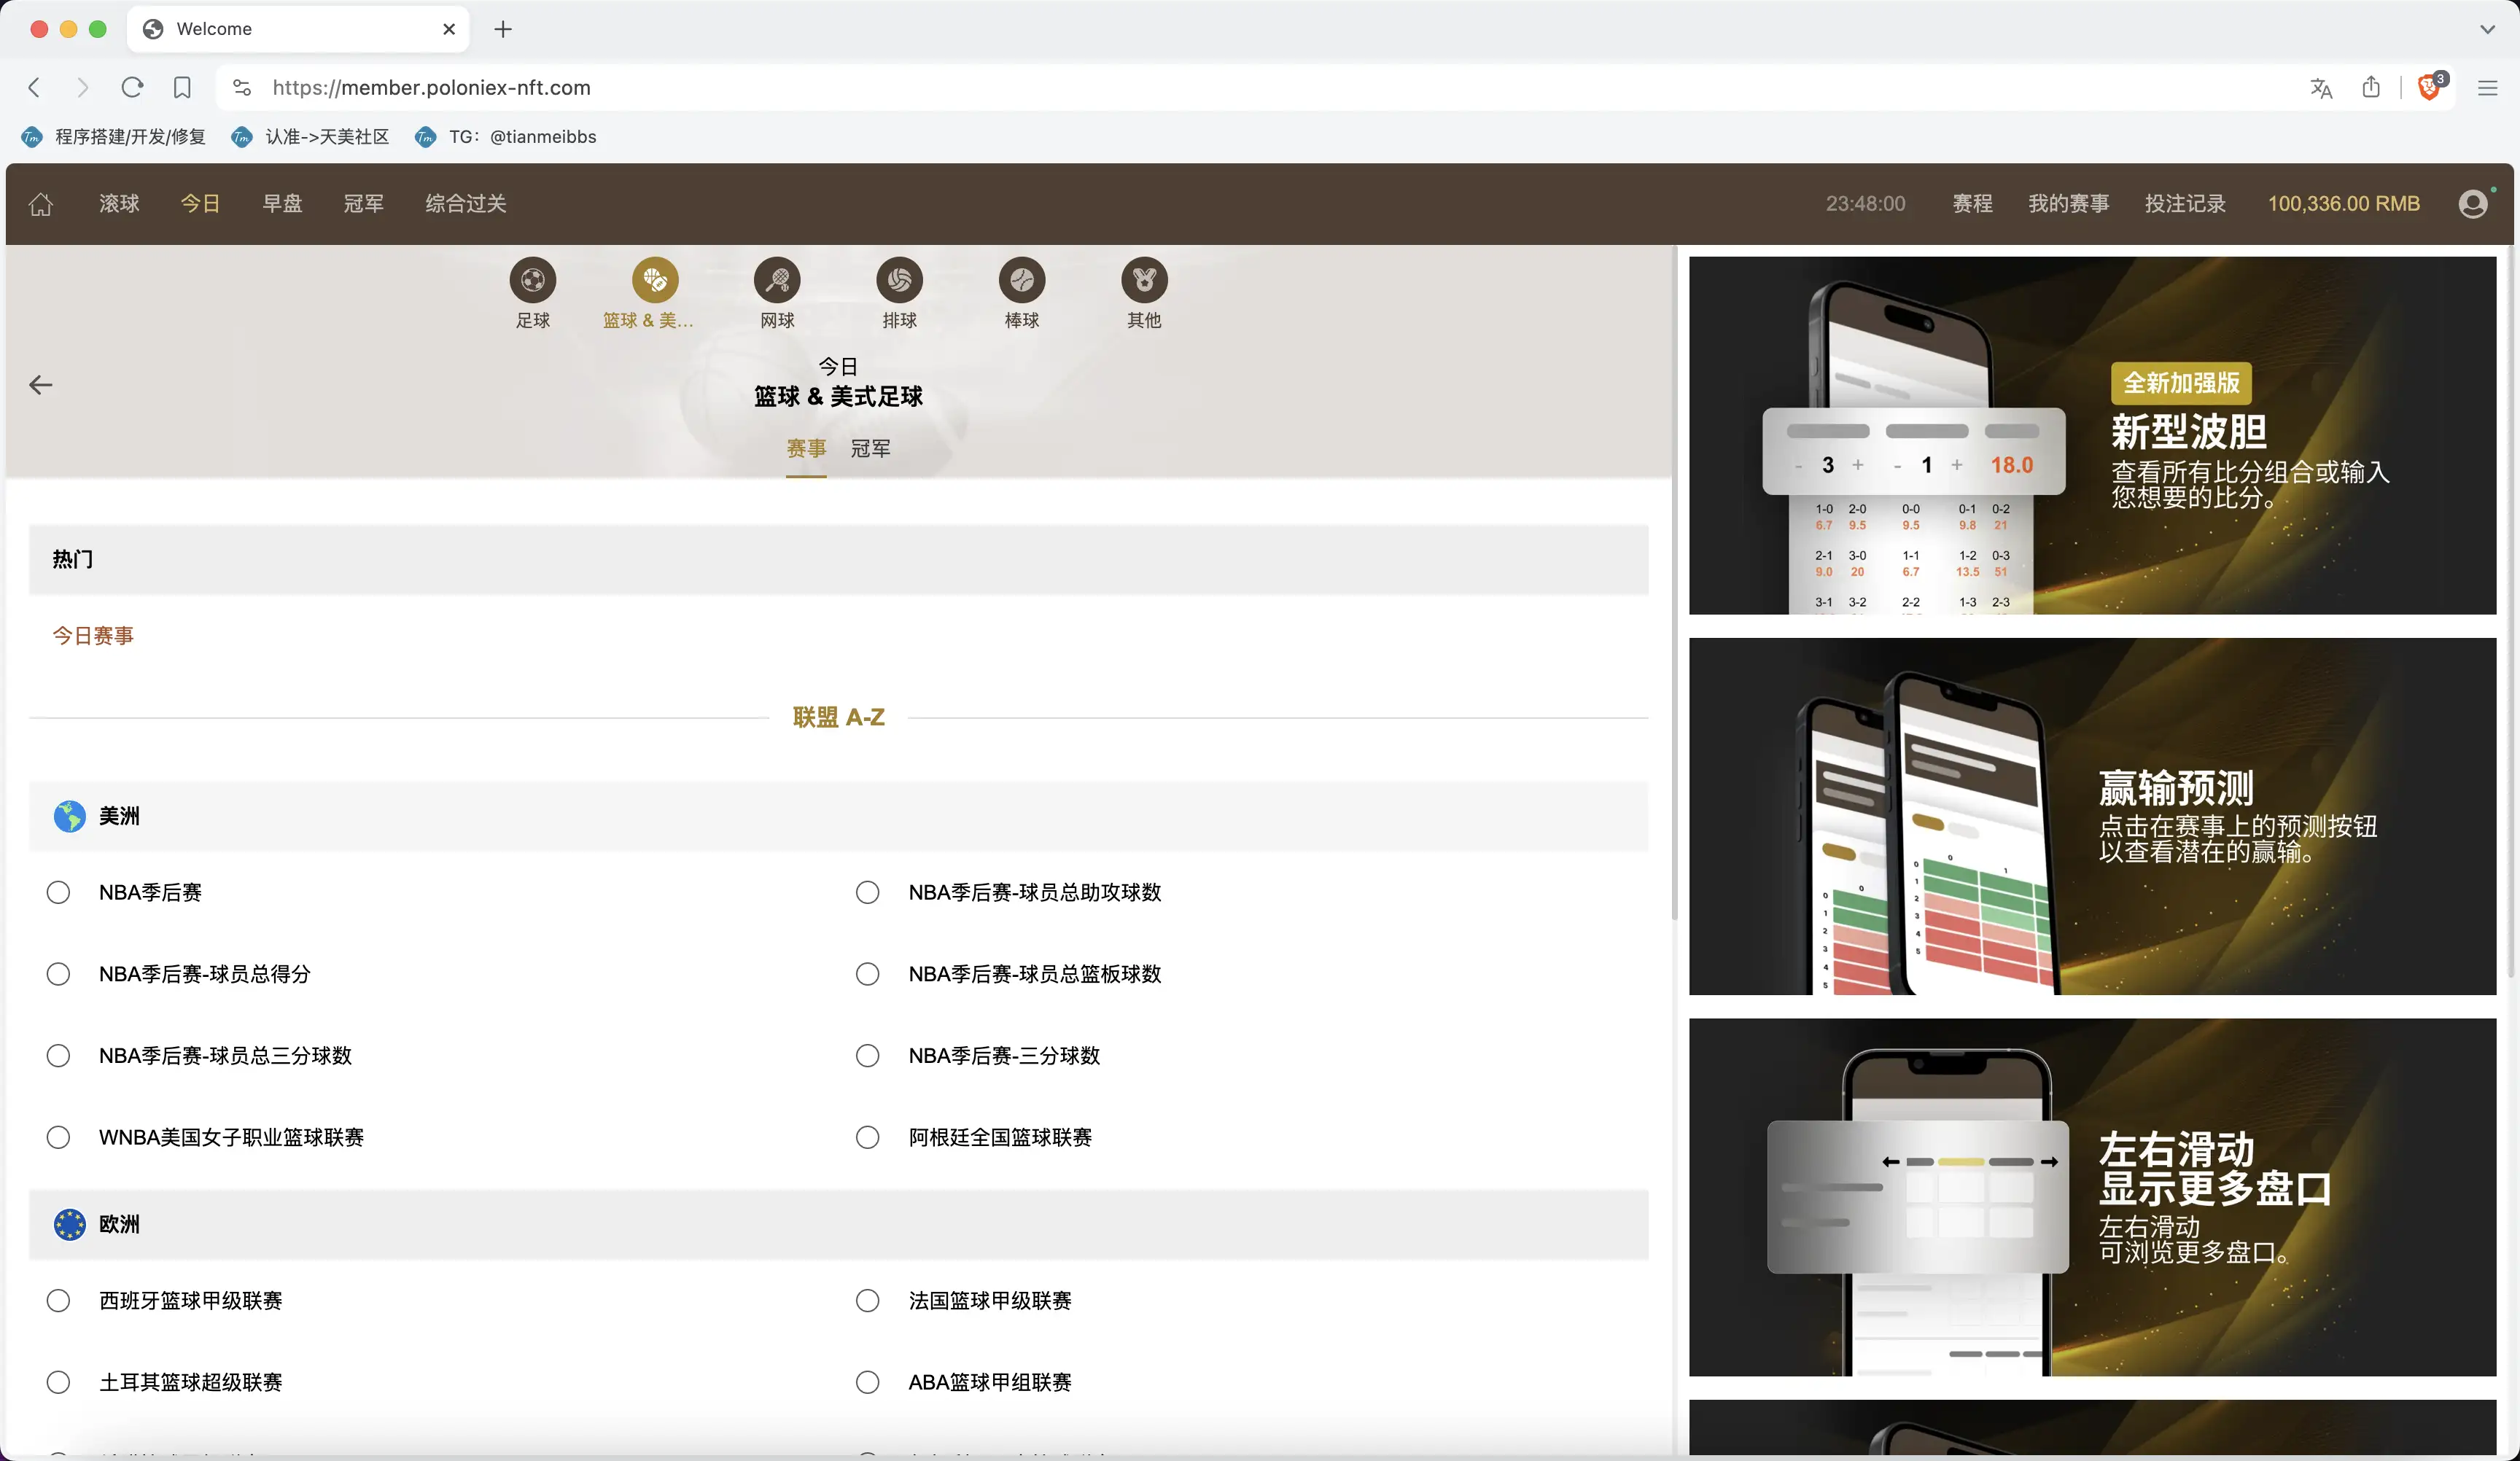
Task: Select NBA季后赛-球员总三分球数 radio button
Action: pos(58,1056)
